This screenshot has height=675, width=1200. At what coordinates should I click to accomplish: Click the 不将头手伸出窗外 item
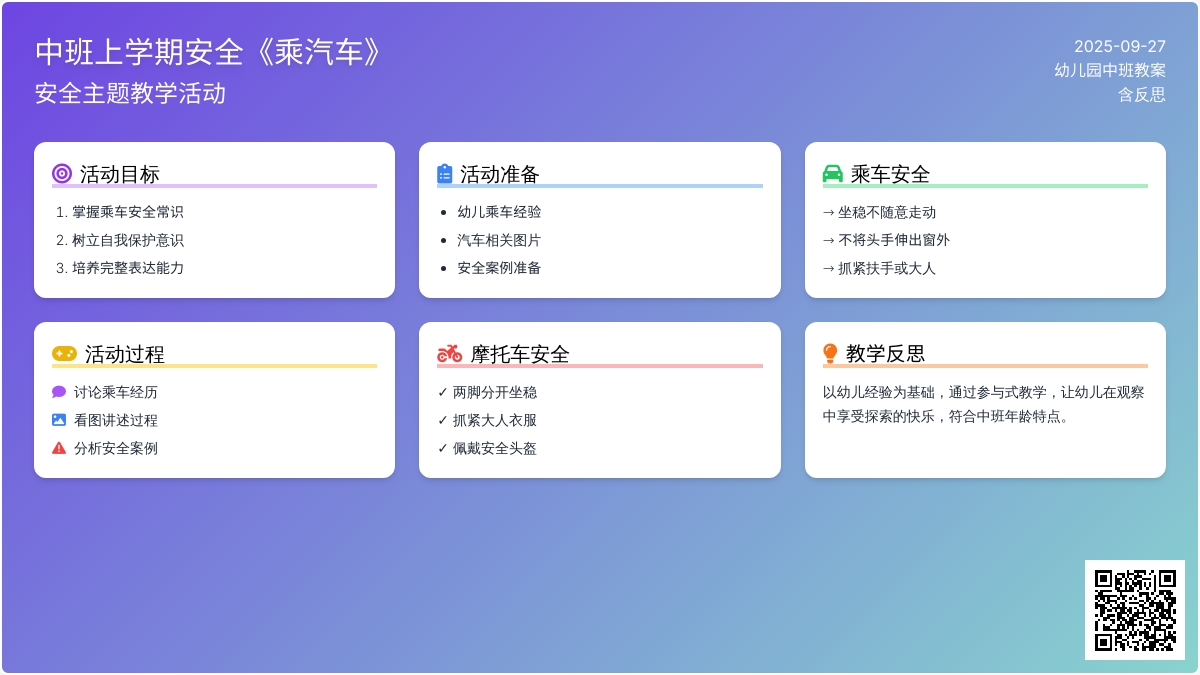tap(893, 240)
